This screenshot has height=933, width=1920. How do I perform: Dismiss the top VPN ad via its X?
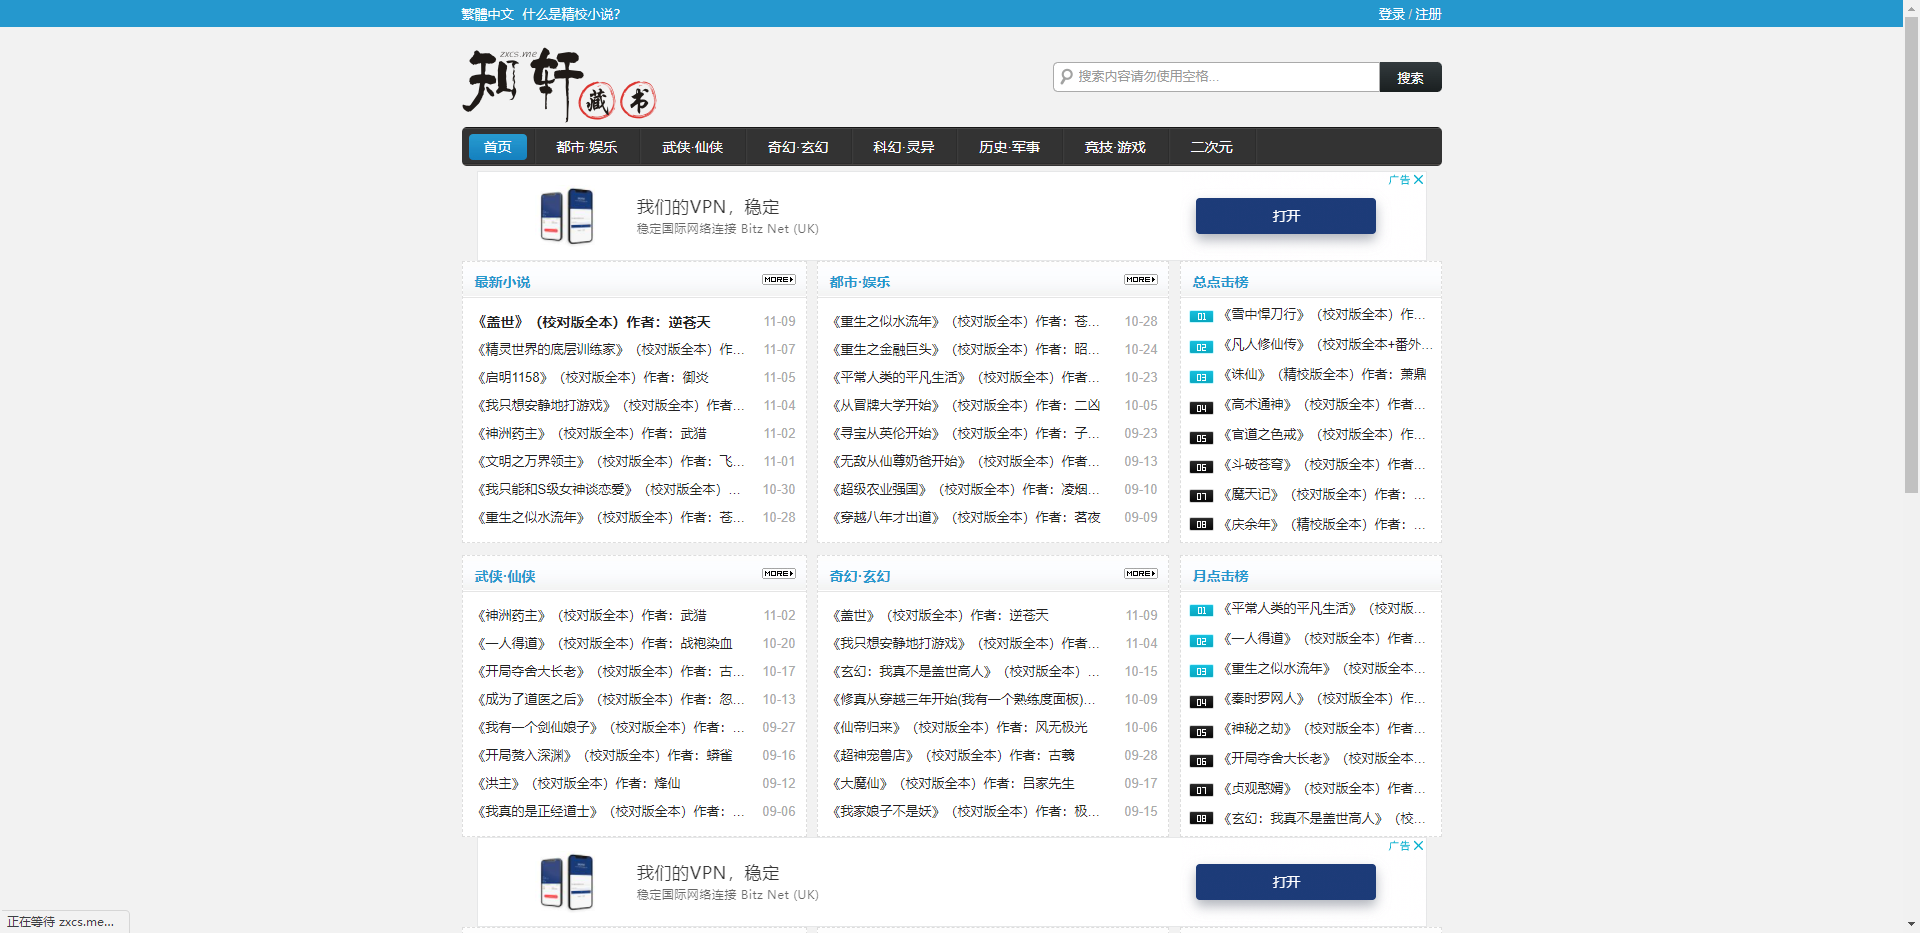[1418, 180]
